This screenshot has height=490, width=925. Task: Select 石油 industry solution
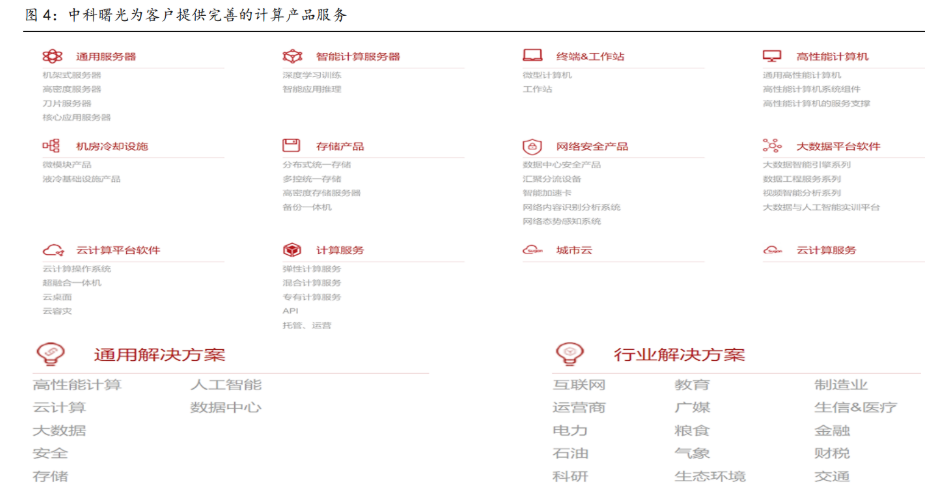pos(570,453)
